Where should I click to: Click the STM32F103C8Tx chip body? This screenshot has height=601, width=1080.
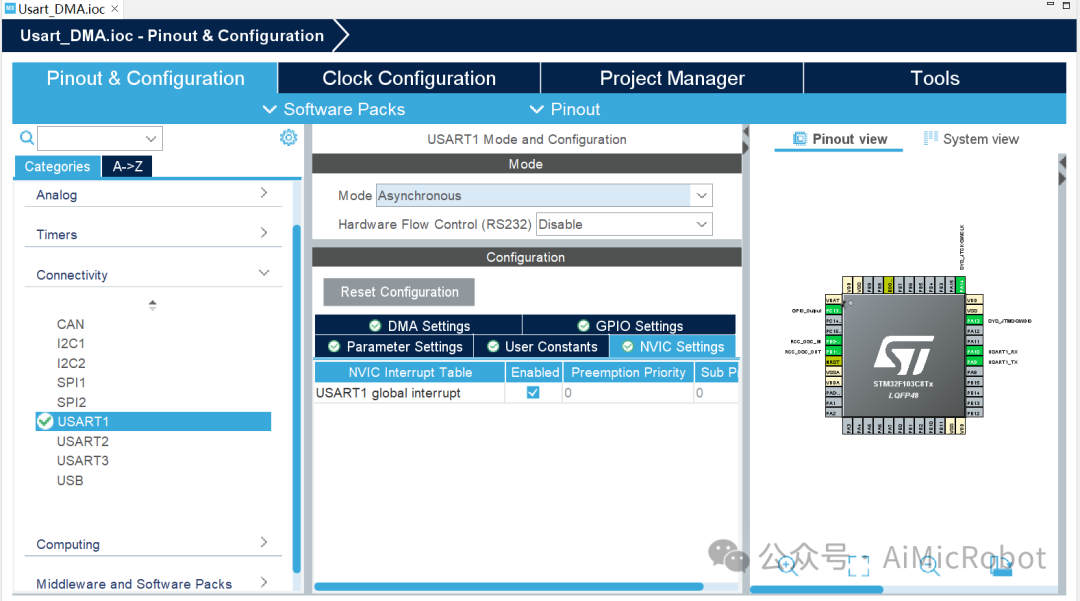903,355
